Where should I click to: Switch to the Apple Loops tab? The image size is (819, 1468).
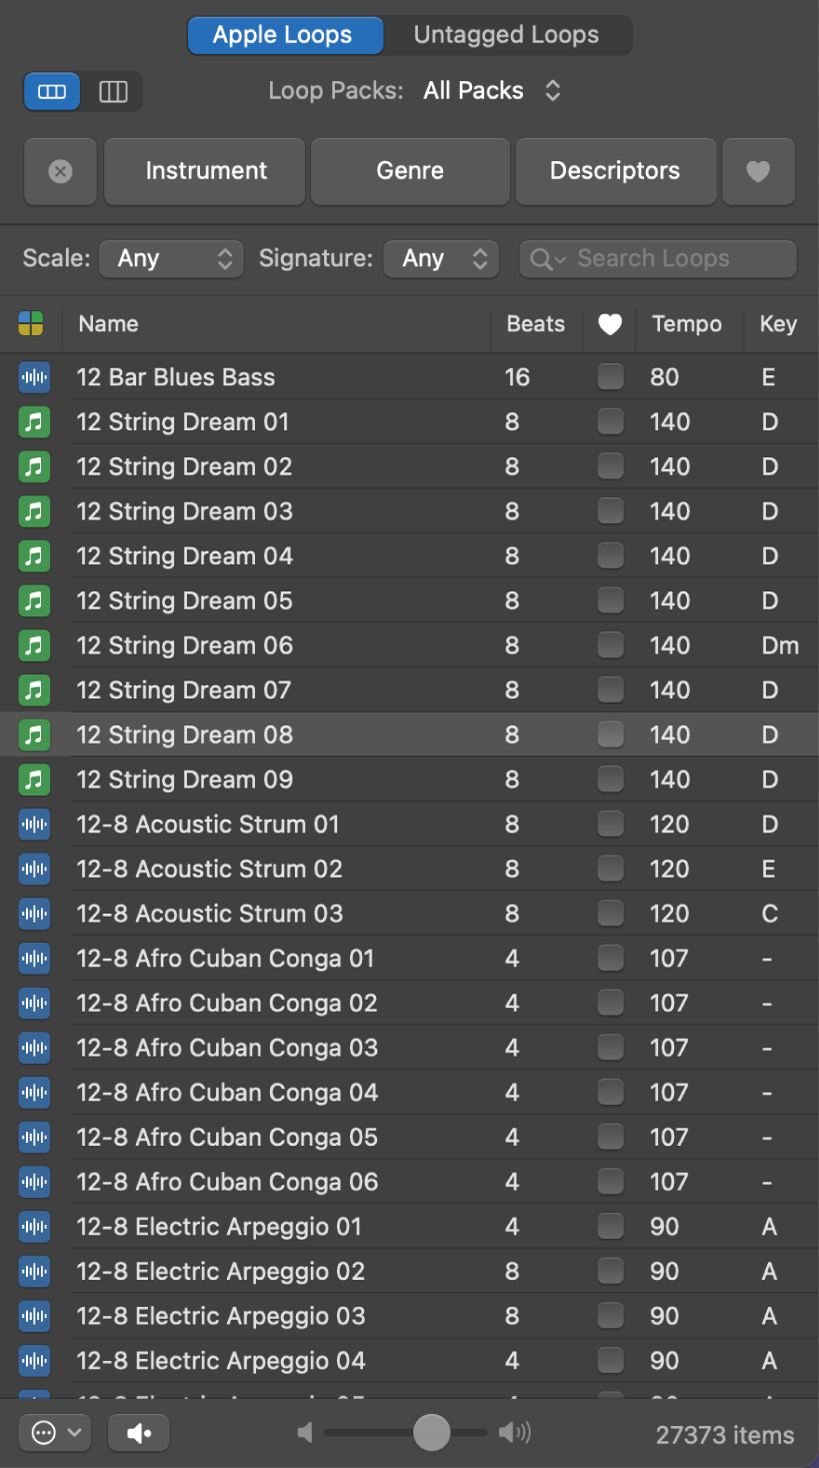(284, 35)
